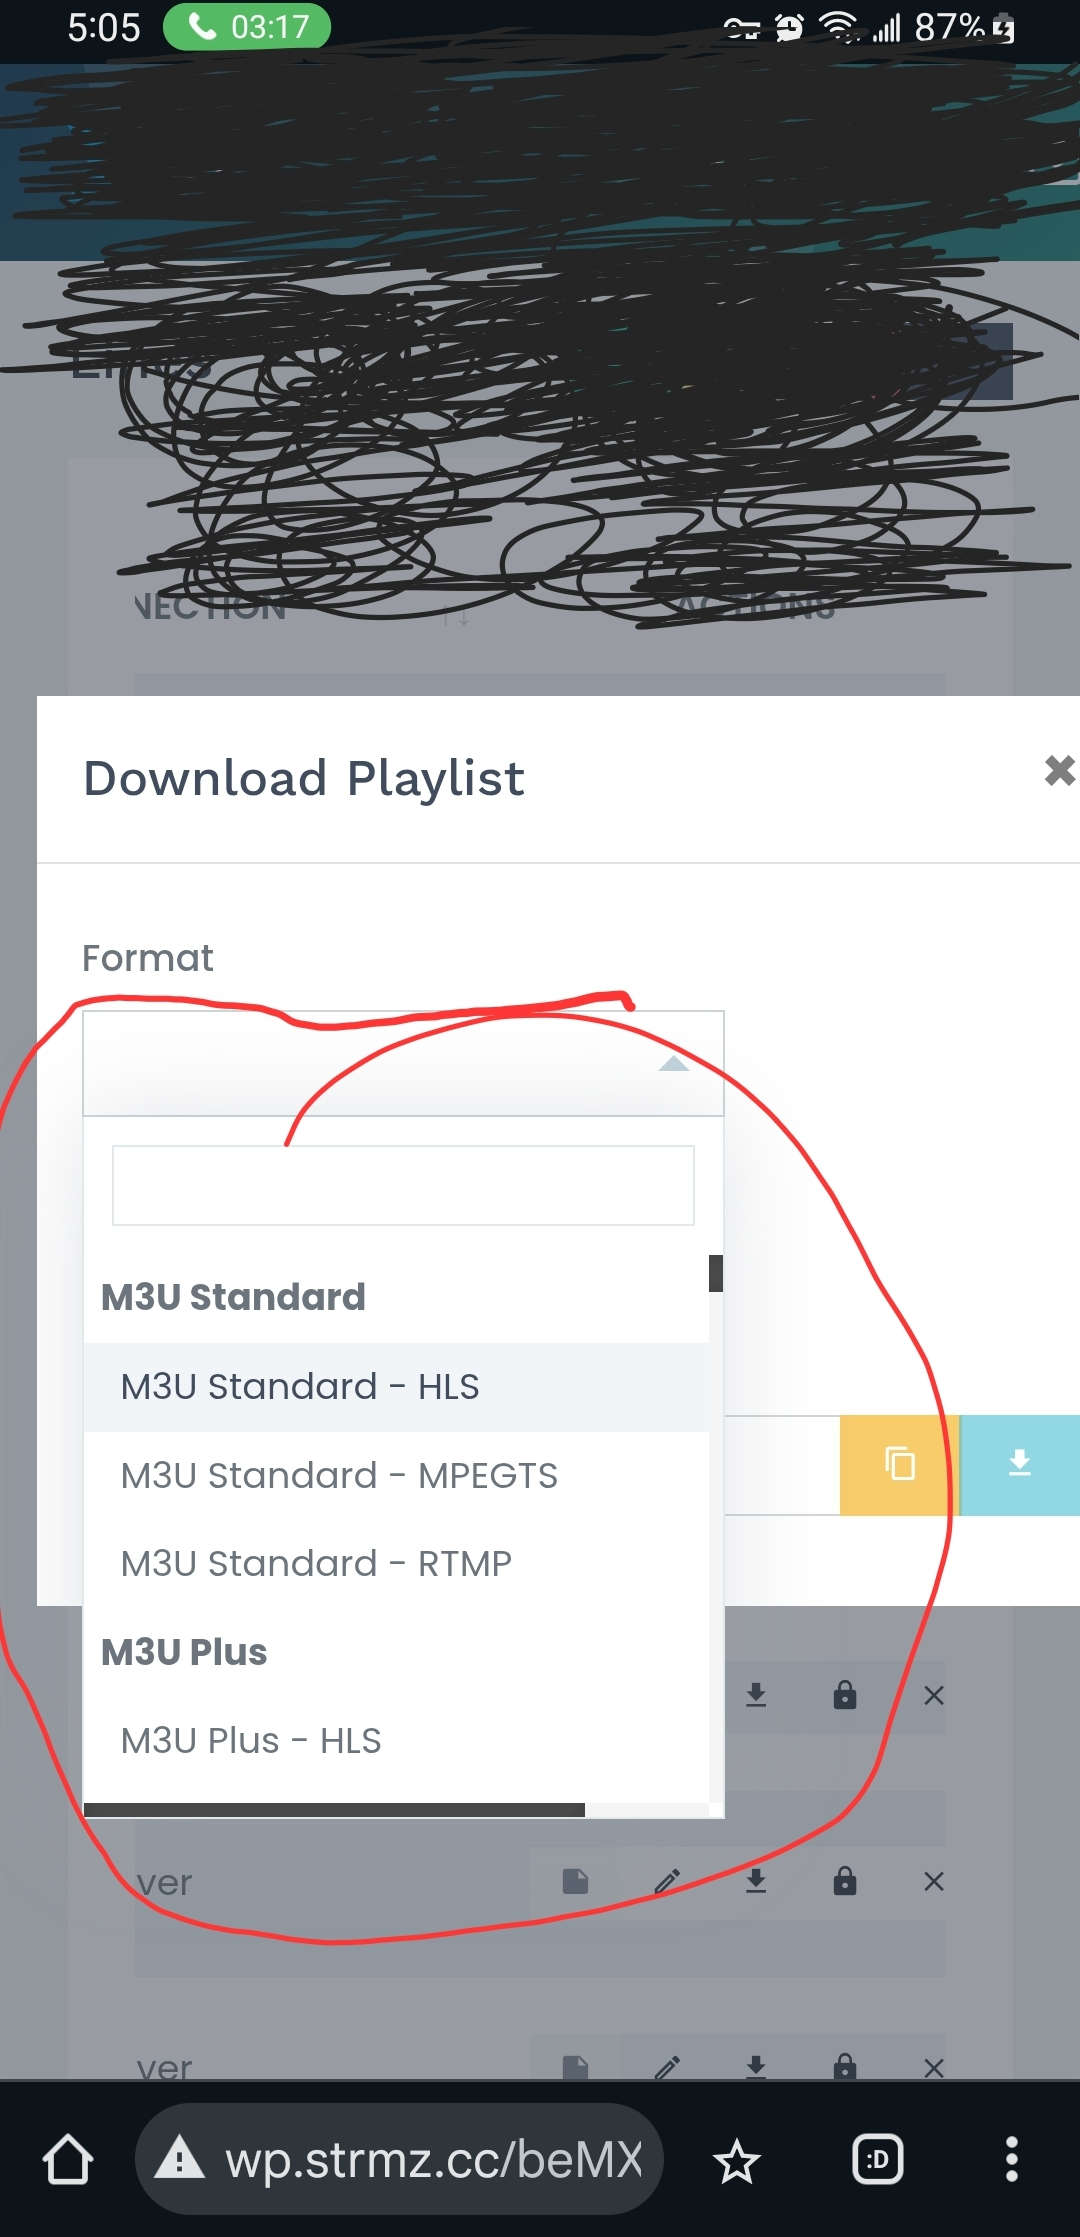The height and width of the screenshot is (2237, 1080).
Task: Open the browser three-dot menu
Action: (1012, 2160)
